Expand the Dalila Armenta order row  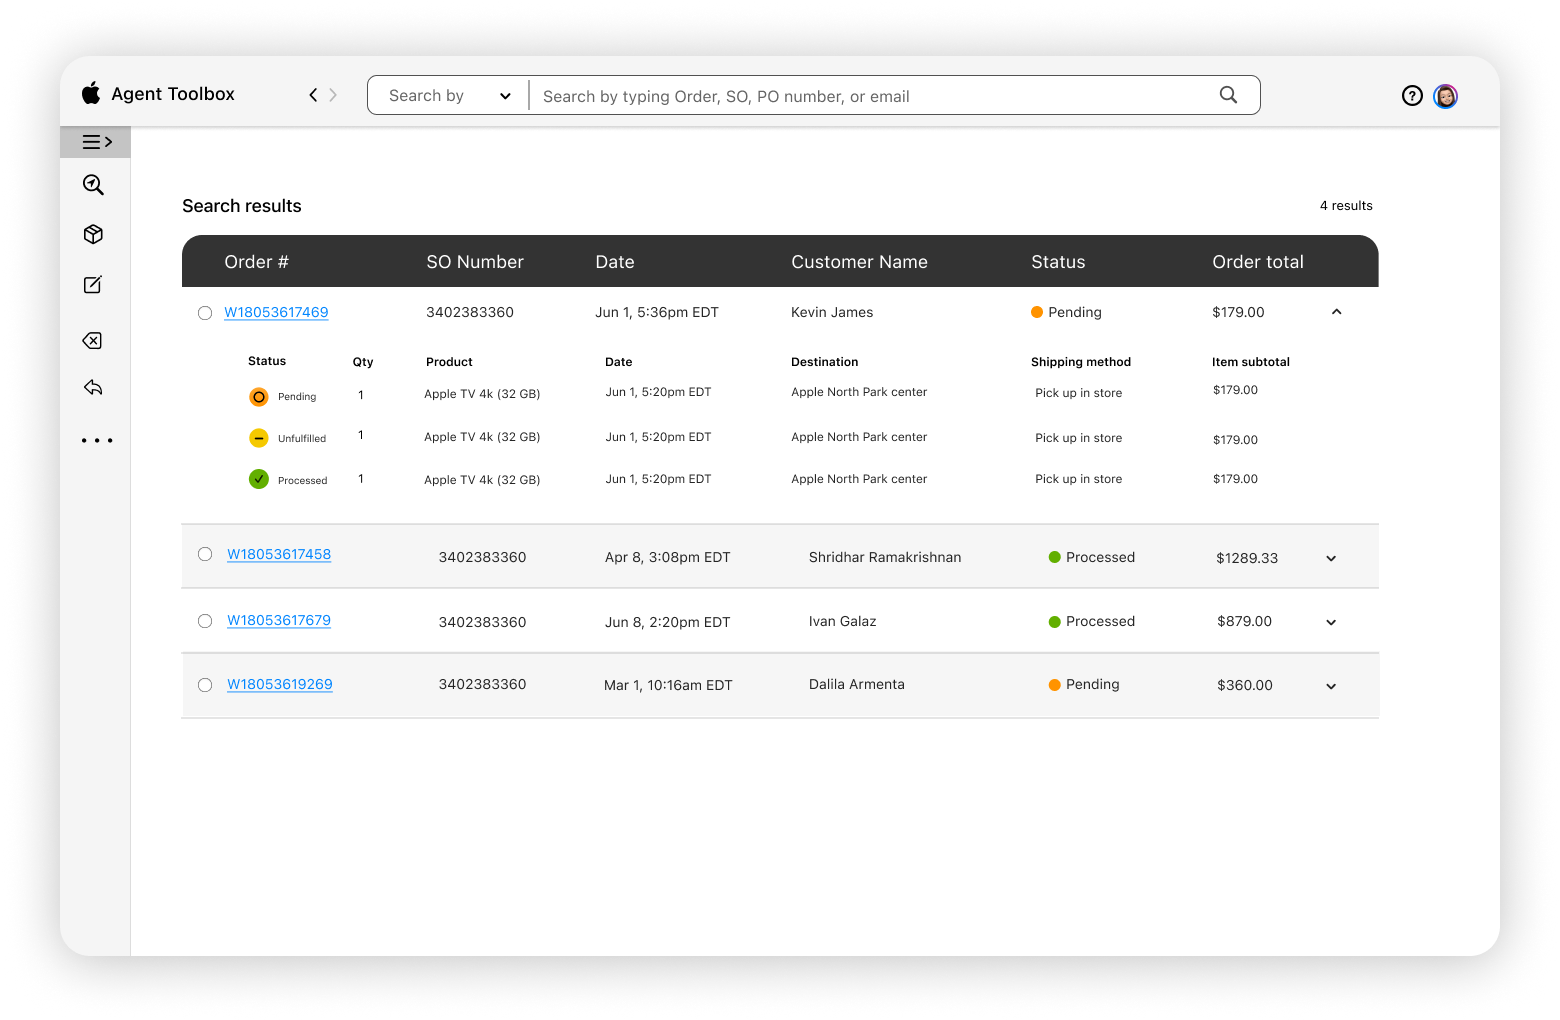coord(1331,687)
